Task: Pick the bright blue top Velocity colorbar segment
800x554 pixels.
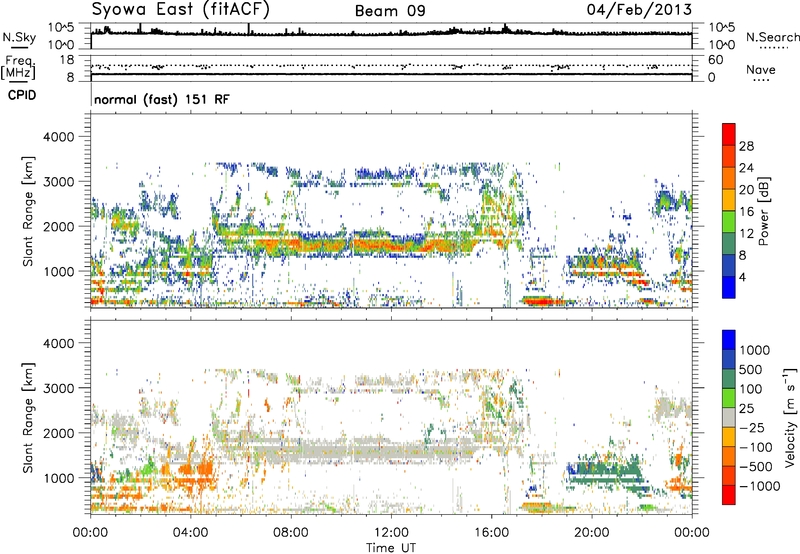Action: point(729,340)
